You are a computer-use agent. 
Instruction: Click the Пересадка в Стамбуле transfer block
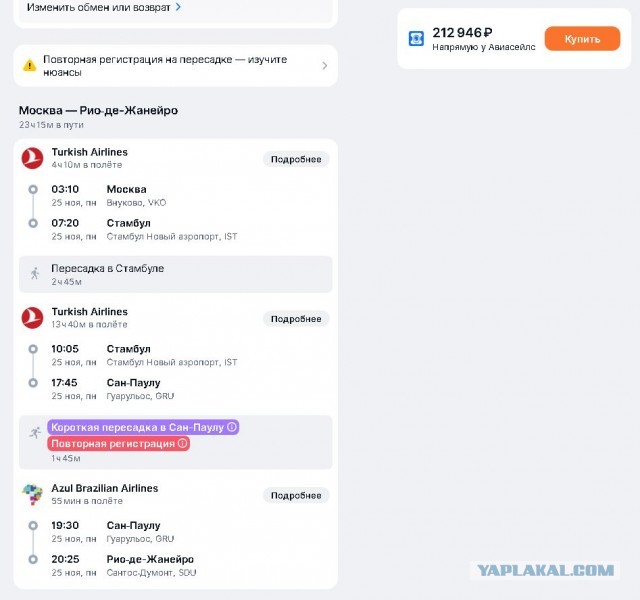click(176, 274)
